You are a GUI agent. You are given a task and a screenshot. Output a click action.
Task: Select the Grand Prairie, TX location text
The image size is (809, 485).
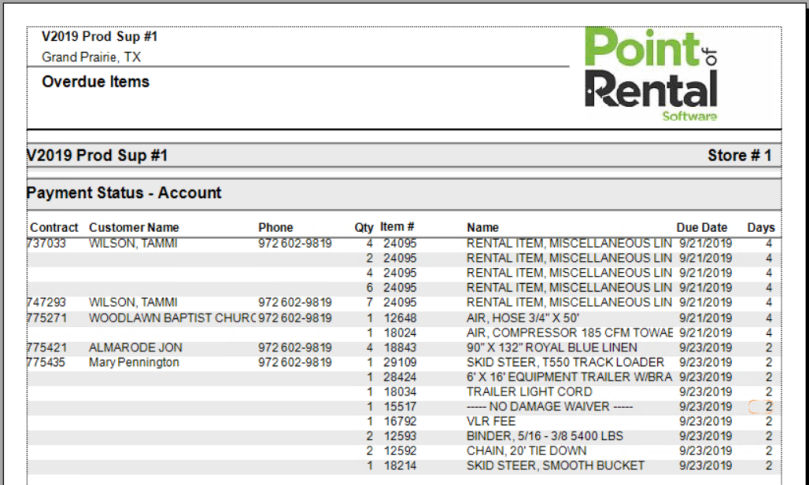tap(91, 57)
